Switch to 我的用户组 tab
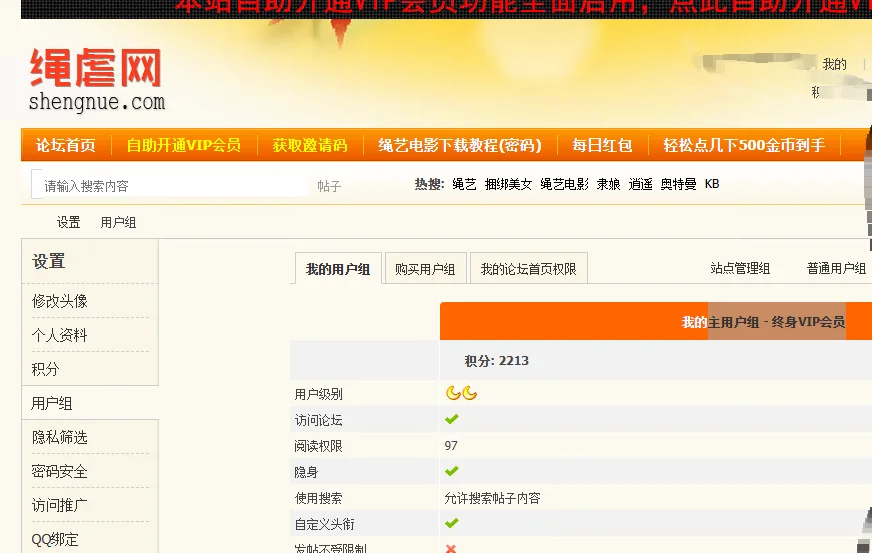Screen dimensions: 872x553 click(338, 269)
